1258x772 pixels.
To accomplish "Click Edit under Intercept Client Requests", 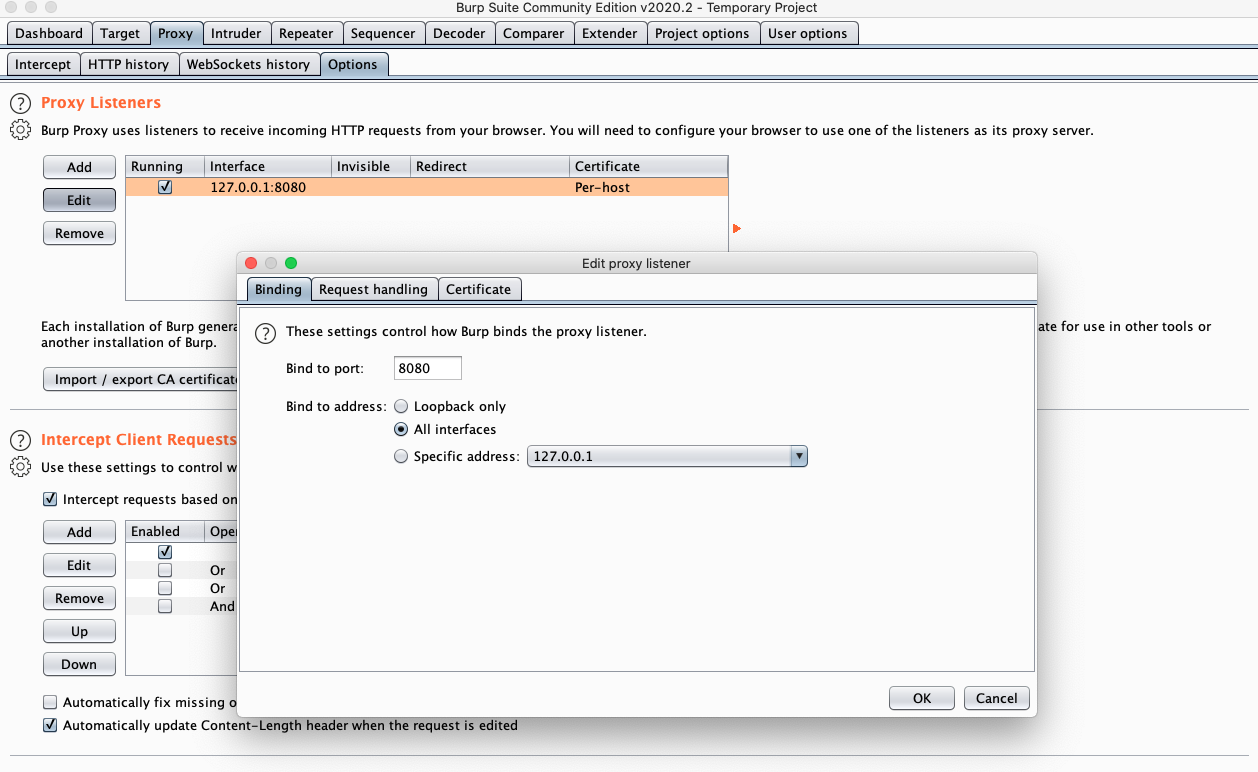I will pyautogui.click(x=79, y=565).
